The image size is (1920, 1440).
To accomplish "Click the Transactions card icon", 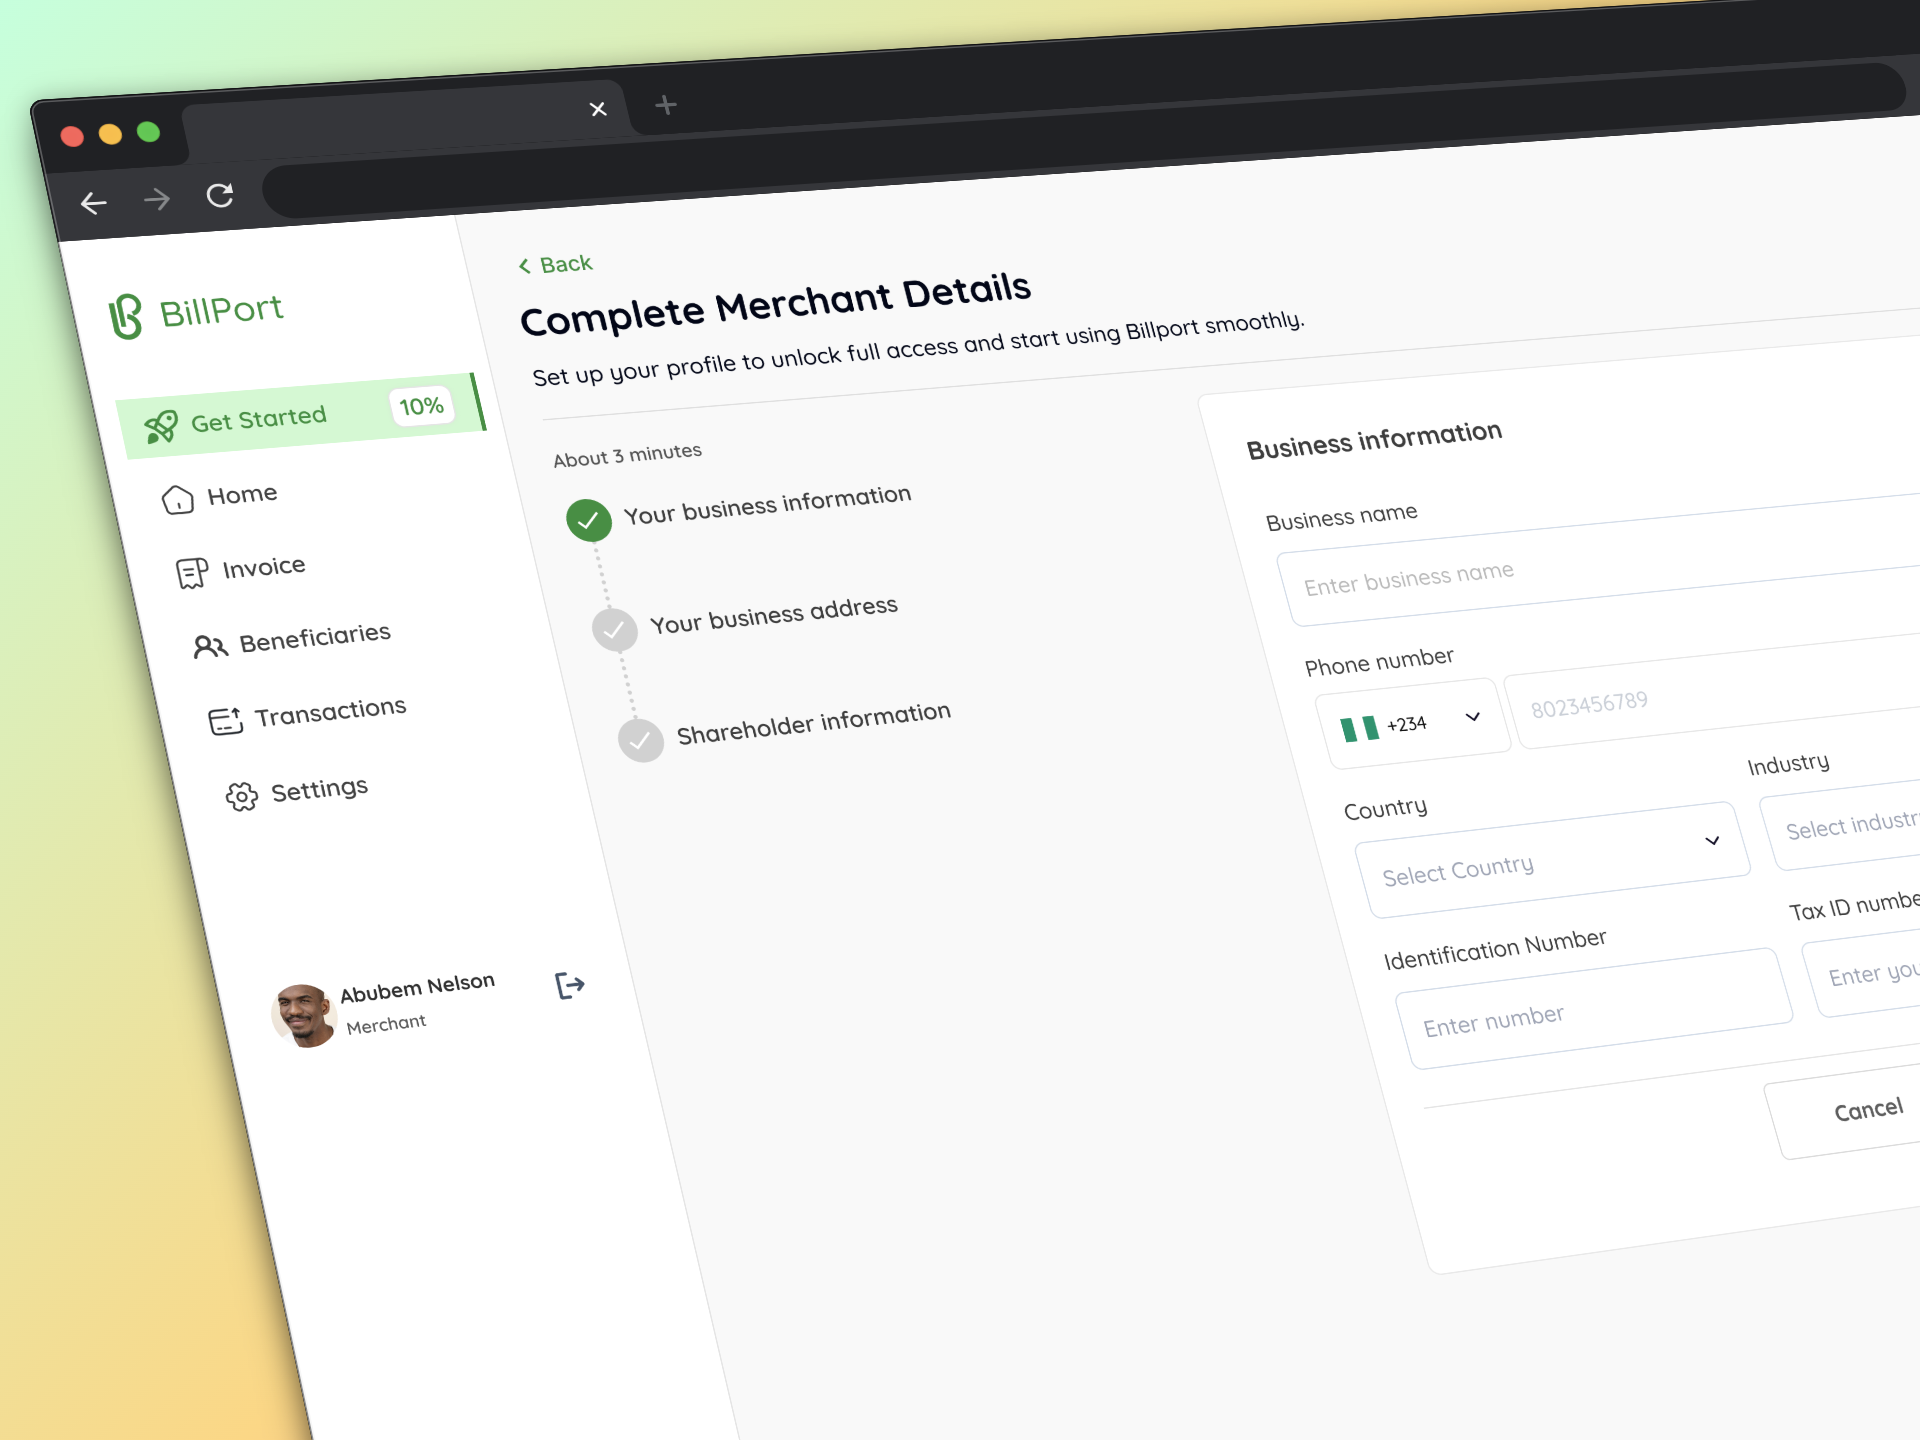I will pyautogui.click(x=226, y=720).
